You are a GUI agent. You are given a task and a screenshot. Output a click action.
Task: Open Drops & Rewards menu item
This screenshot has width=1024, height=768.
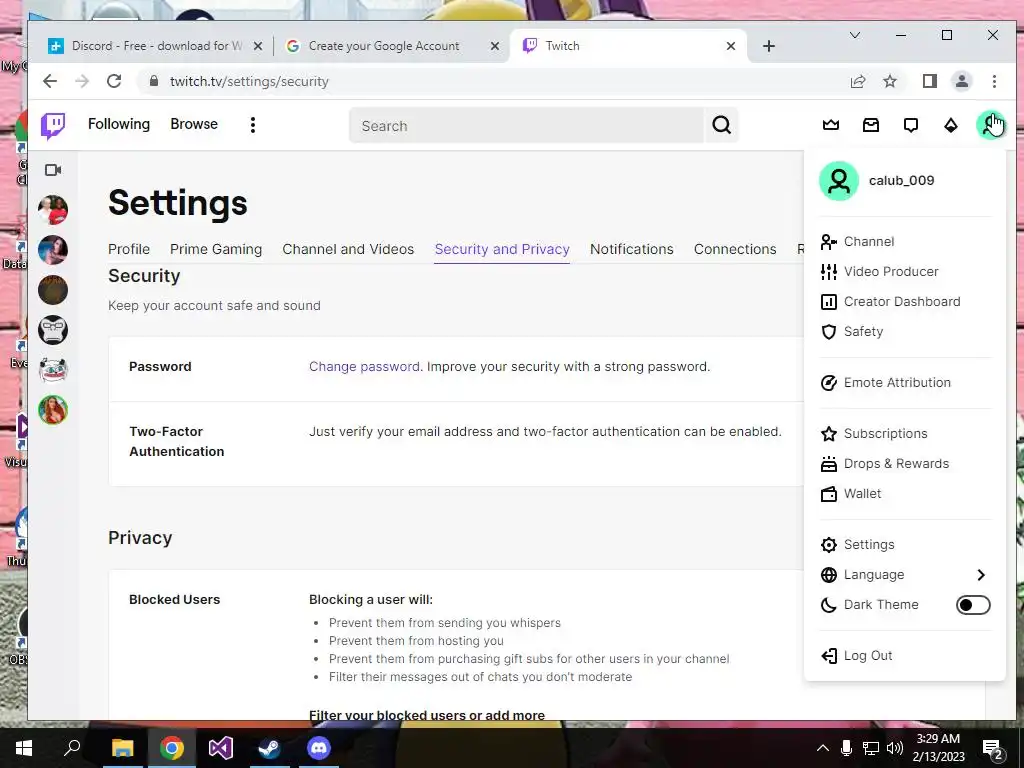point(905,464)
